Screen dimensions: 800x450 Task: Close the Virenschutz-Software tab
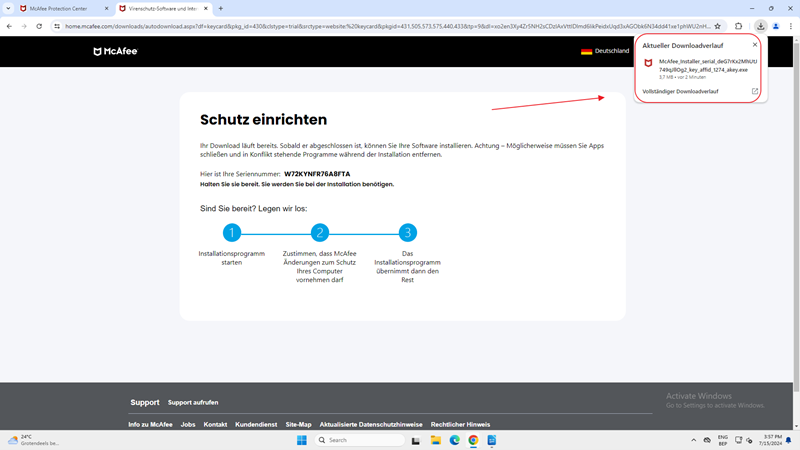pyautogui.click(x=206, y=9)
